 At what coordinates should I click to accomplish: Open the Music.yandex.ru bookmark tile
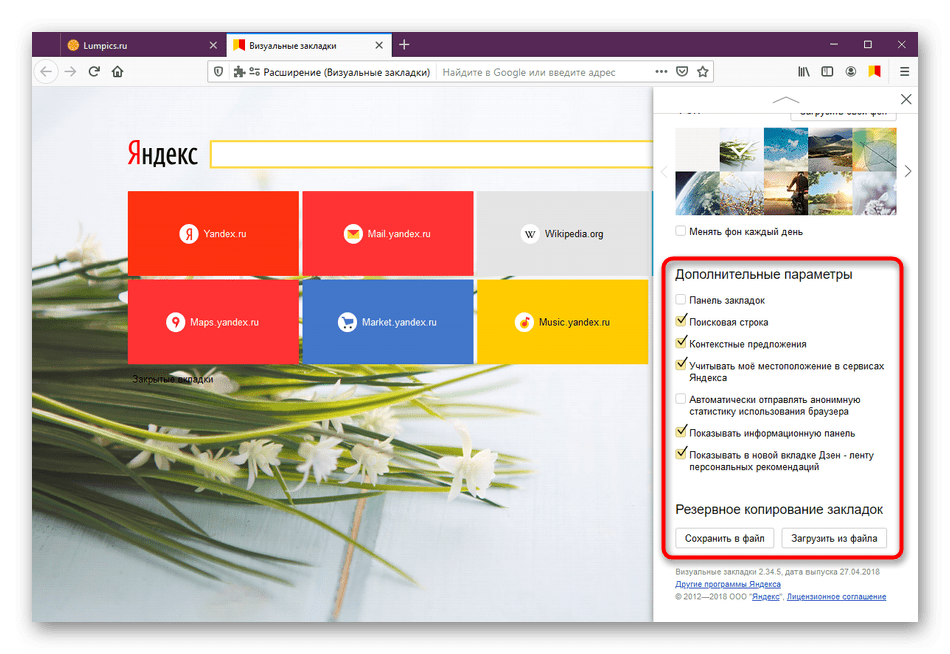[562, 322]
